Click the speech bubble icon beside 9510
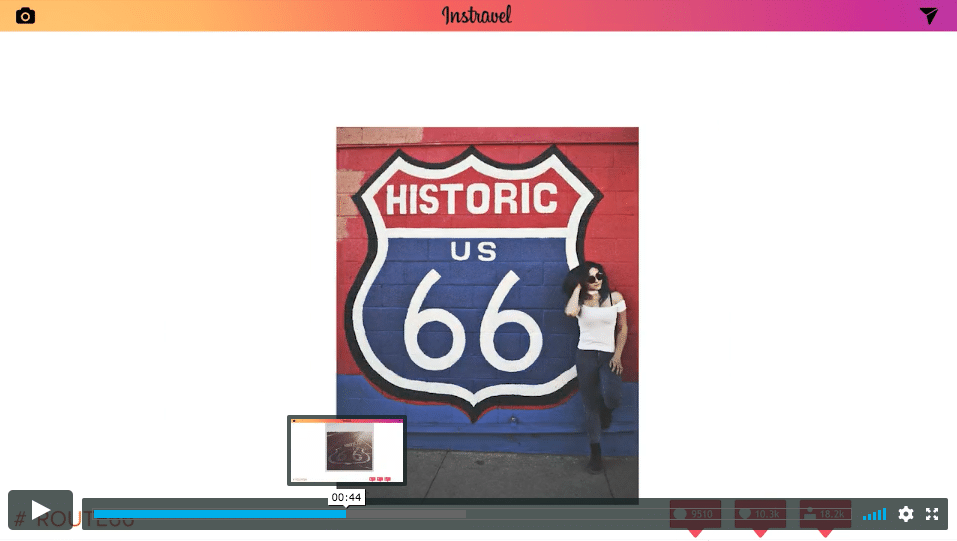Viewport: 957px width, 541px height. click(x=681, y=514)
